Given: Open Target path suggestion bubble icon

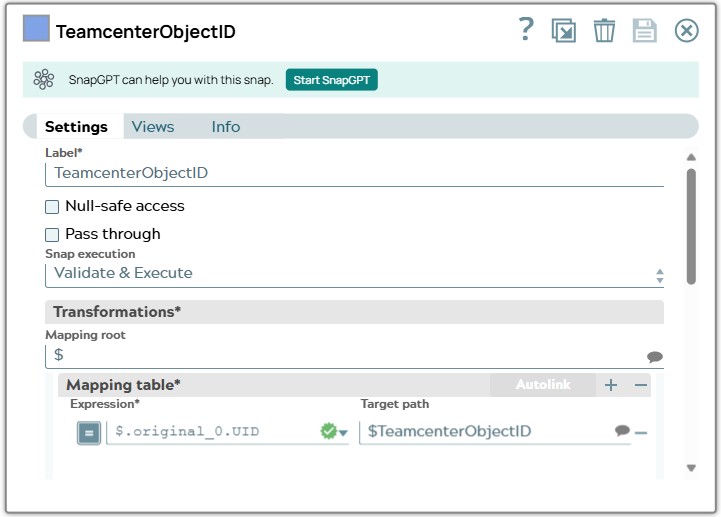Looking at the screenshot, I should click(x=622, y=431).
